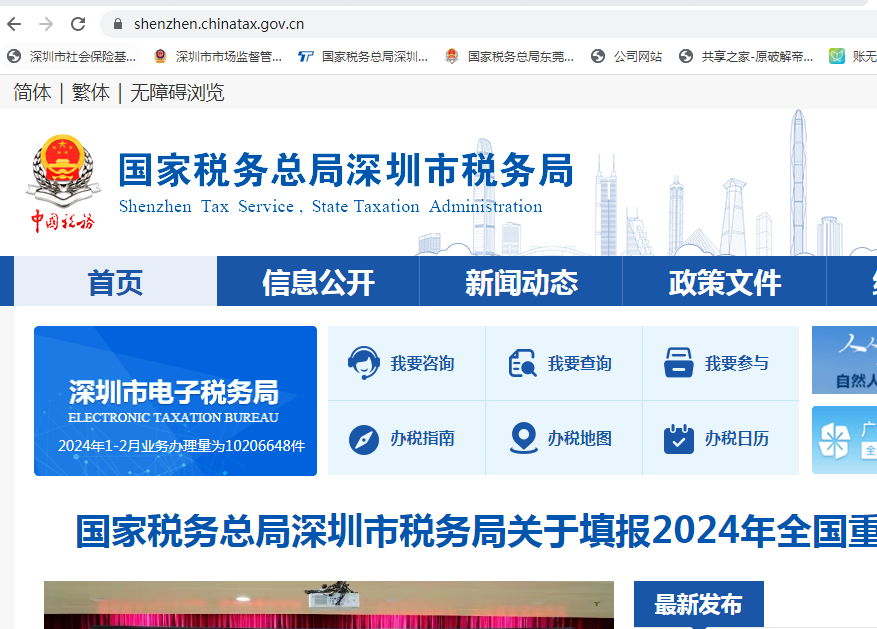Click the 我要参与 inbox icon
The height and width of the screenshot is (629, 877).
pos(679,362)
